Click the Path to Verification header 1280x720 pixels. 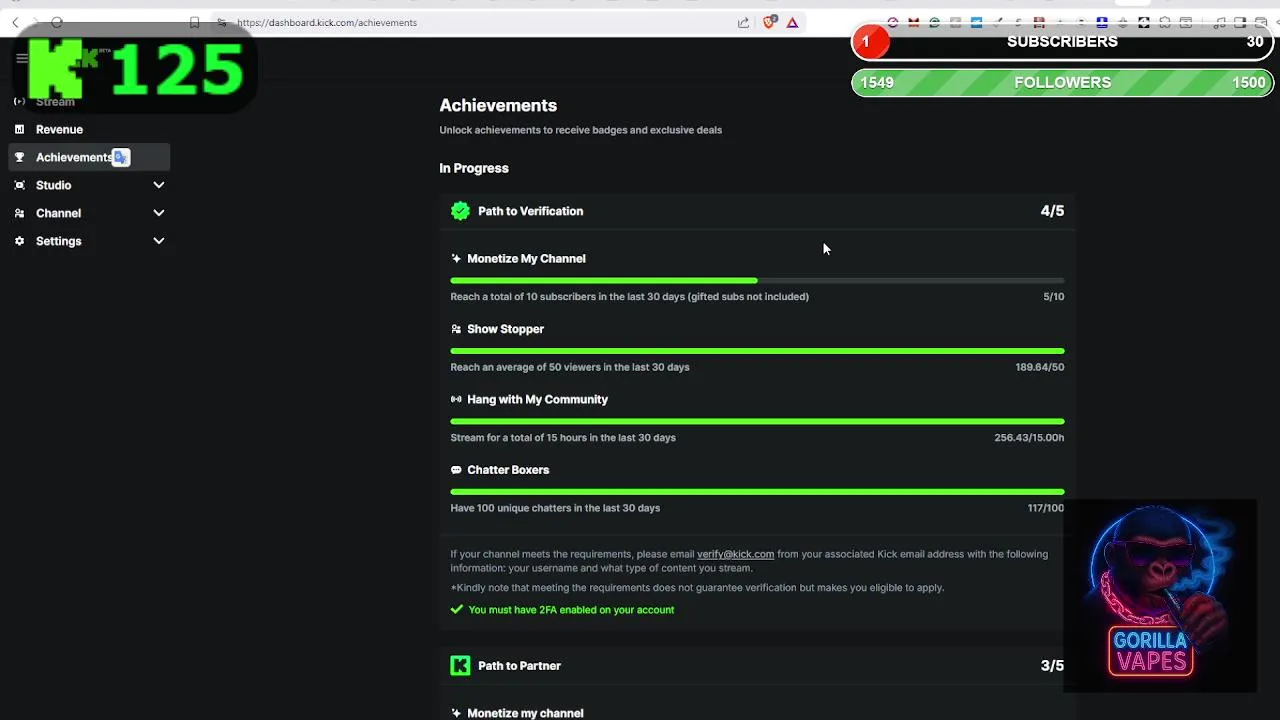tap(530, 211)
